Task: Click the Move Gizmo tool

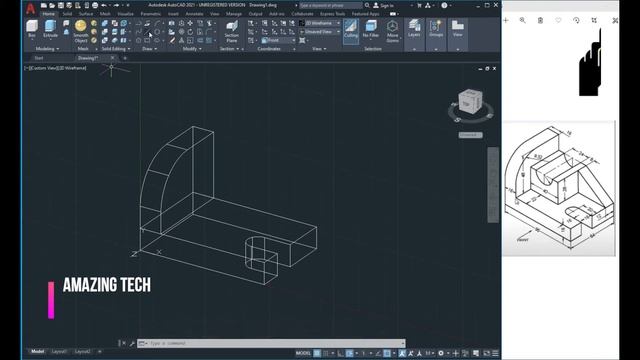Action: [392, 31]
